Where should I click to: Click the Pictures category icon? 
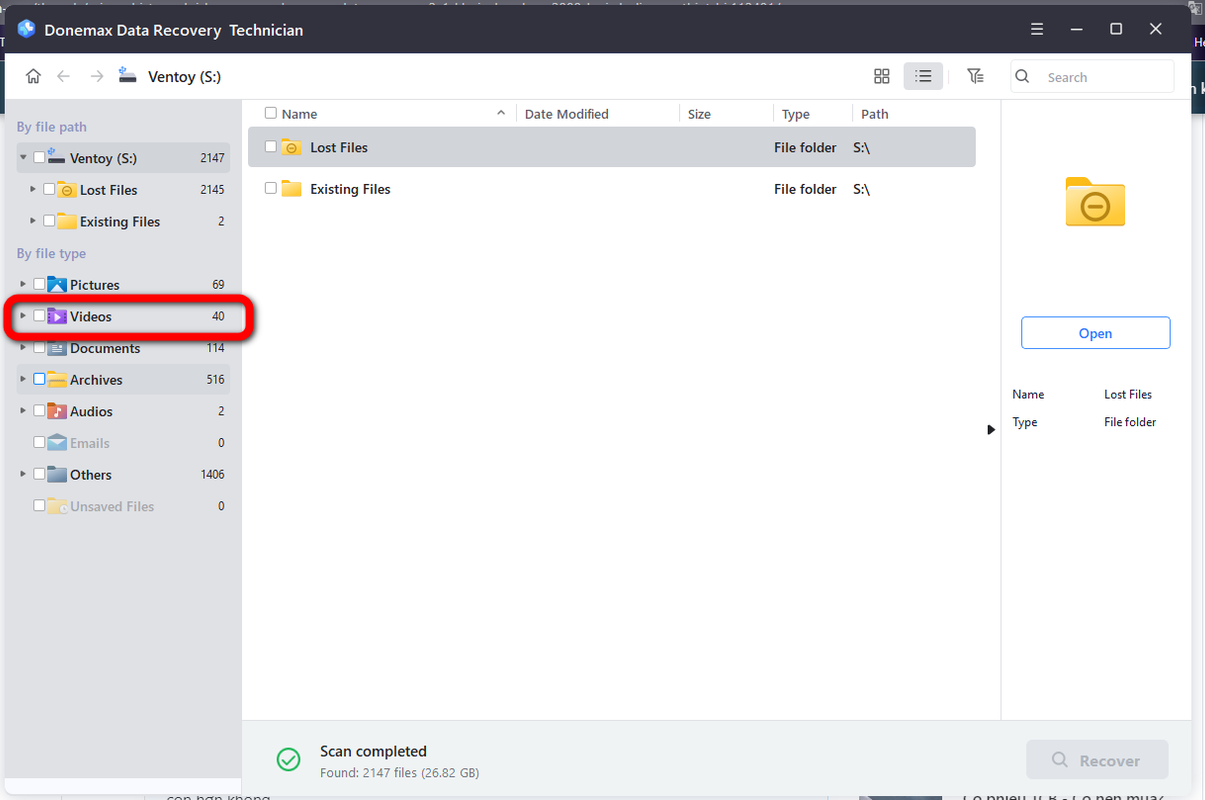tap(57, 285)
